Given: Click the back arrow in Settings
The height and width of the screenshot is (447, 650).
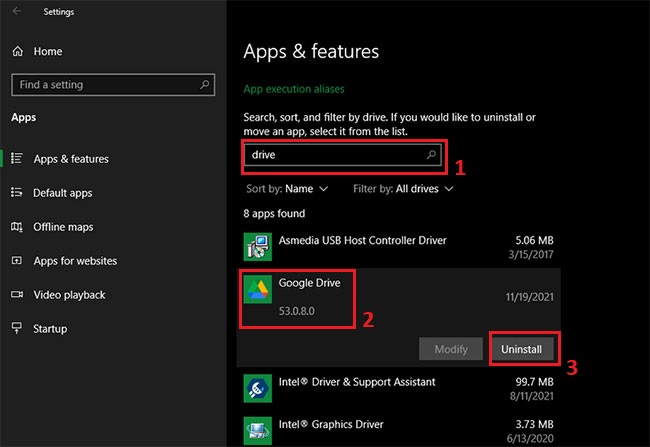Looking at the screenshot, I should [x=16, y=12].
